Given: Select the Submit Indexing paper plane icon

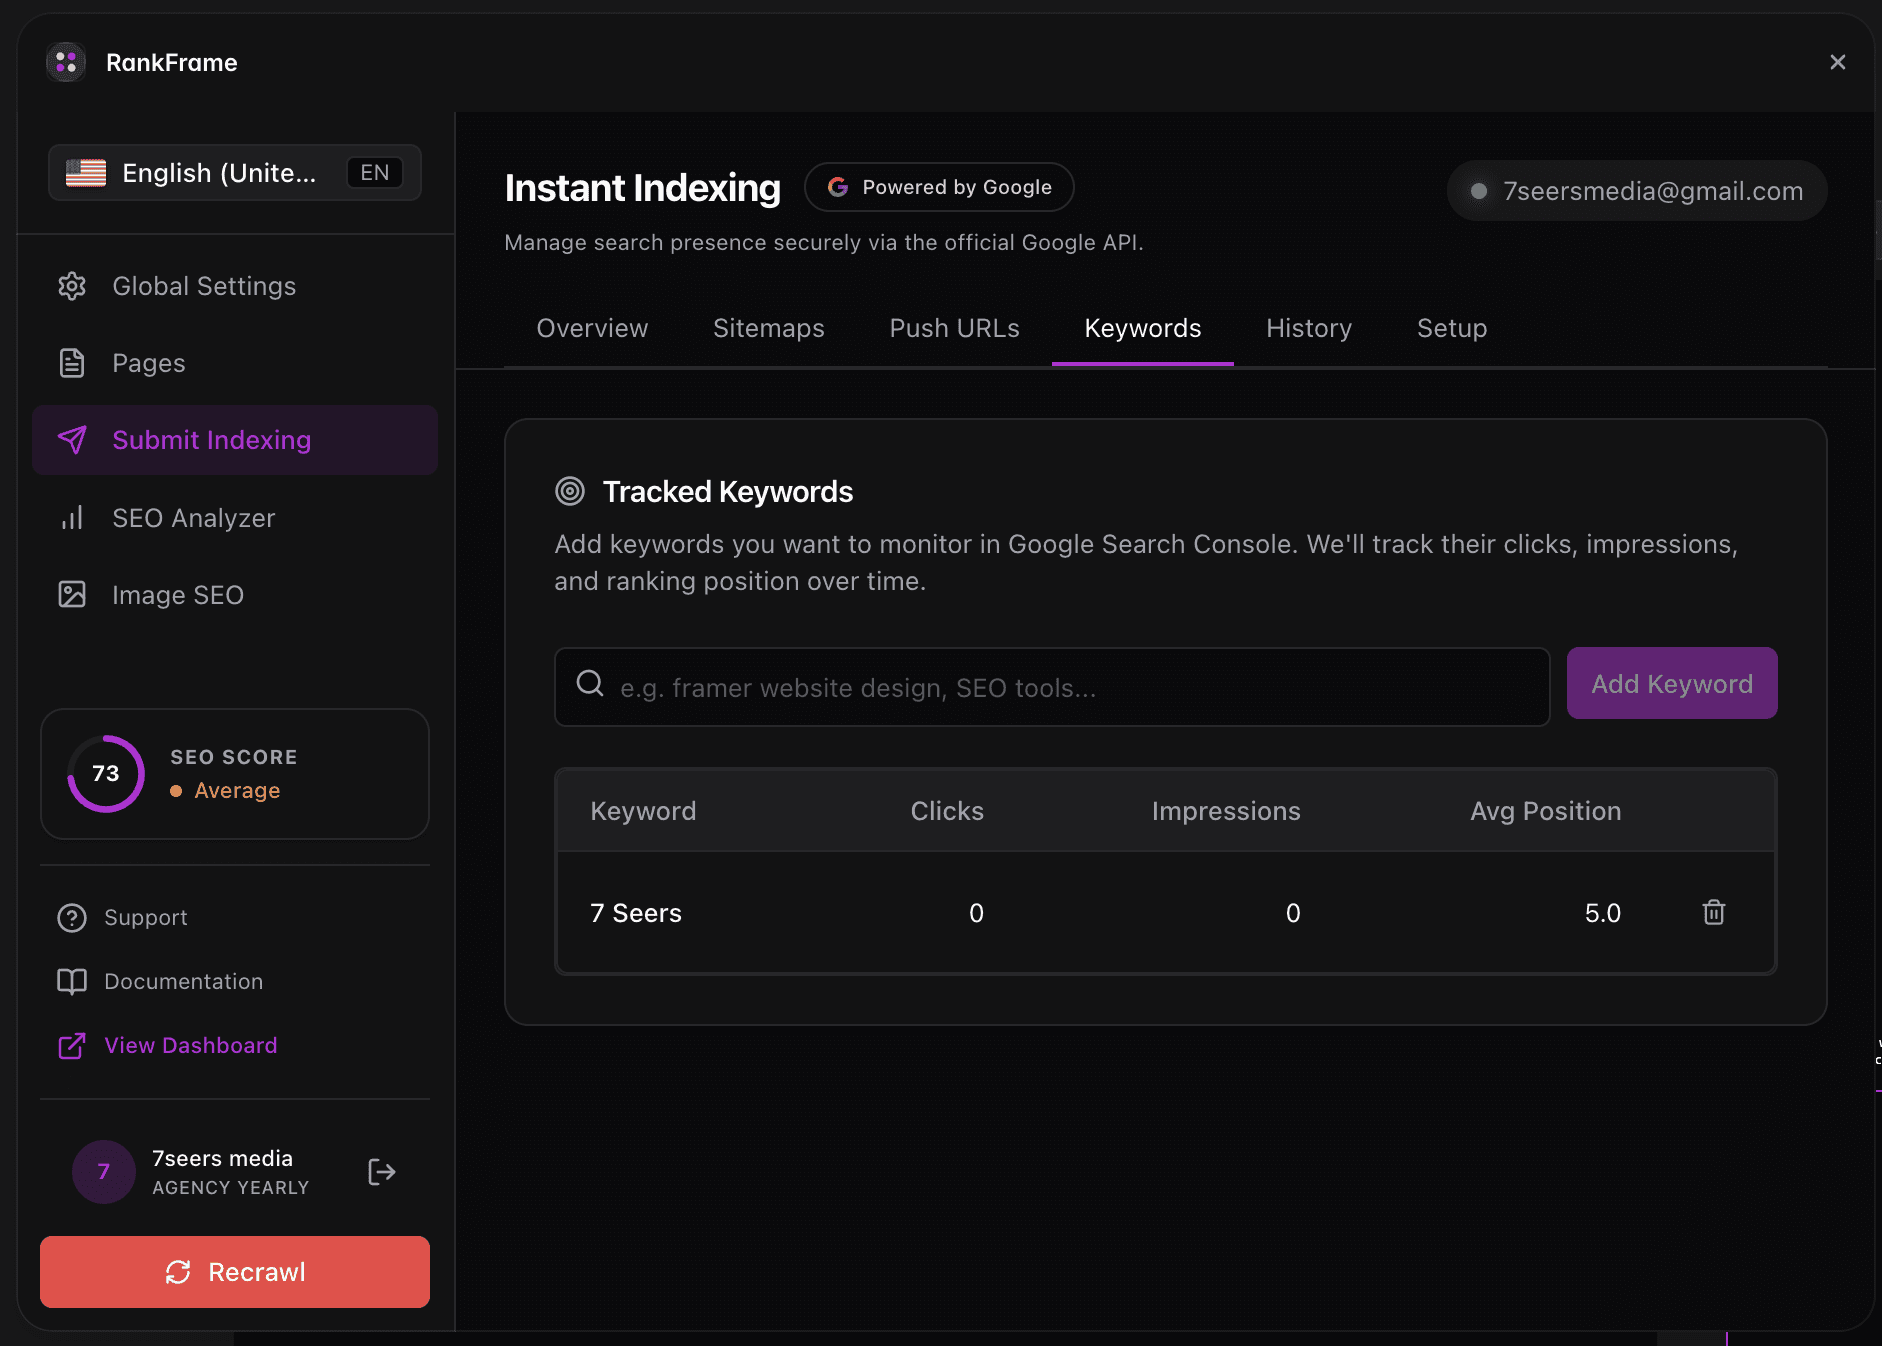Looking at the screenshot, I should [x=72, y=440].
